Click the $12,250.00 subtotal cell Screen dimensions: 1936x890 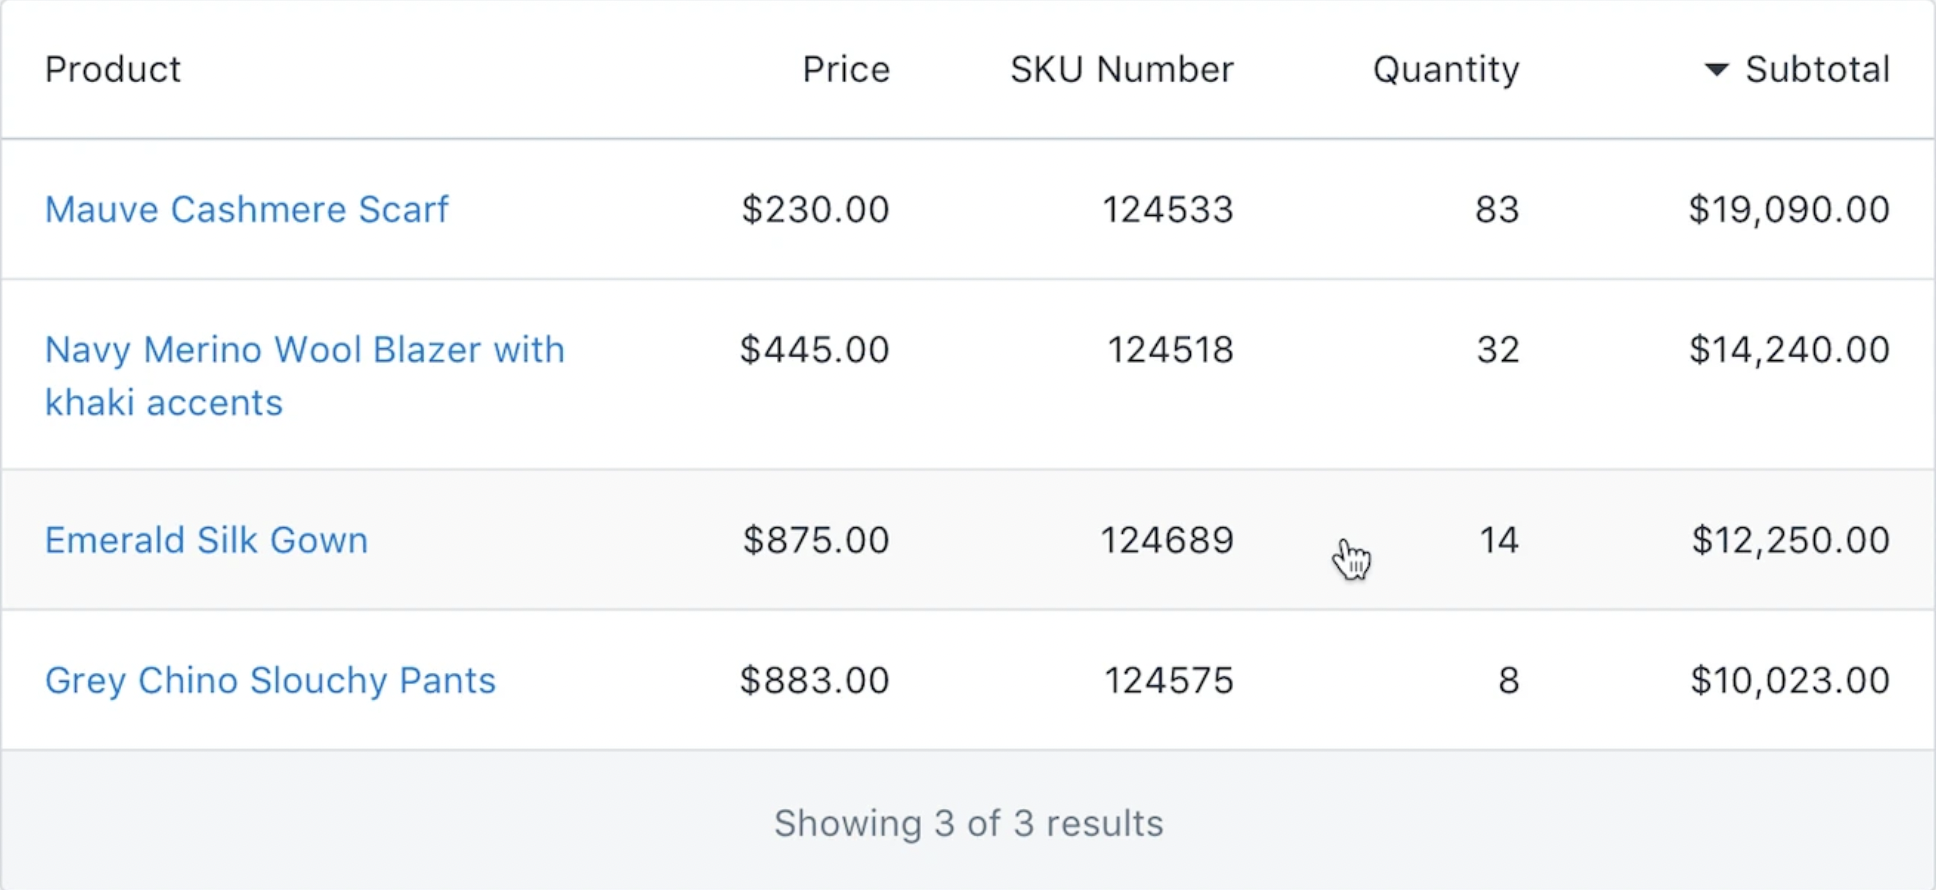pos(1789,541)
